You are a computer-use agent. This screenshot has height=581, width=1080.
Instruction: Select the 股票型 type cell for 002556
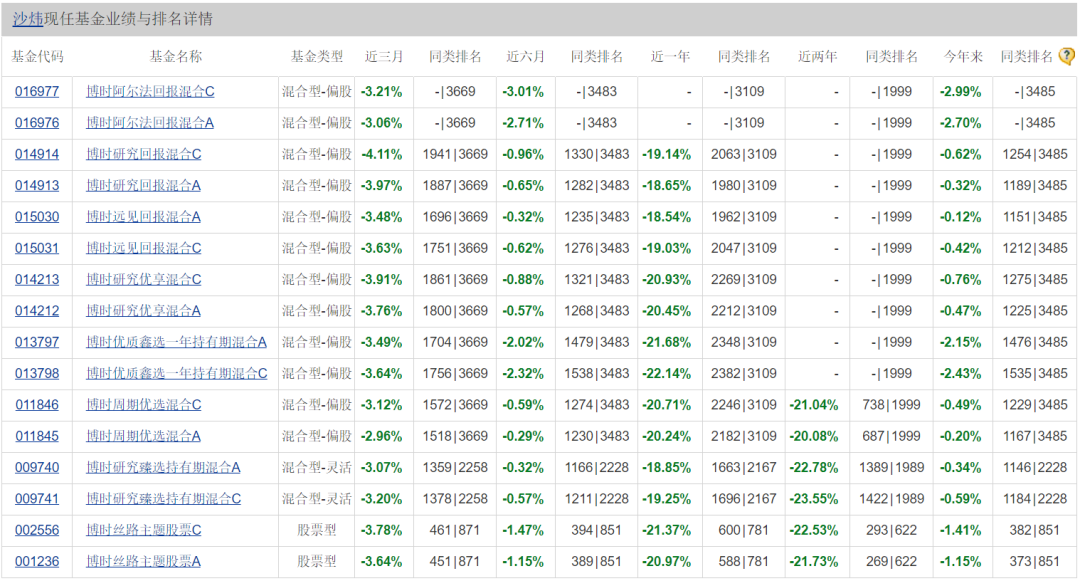click(317, 530)
